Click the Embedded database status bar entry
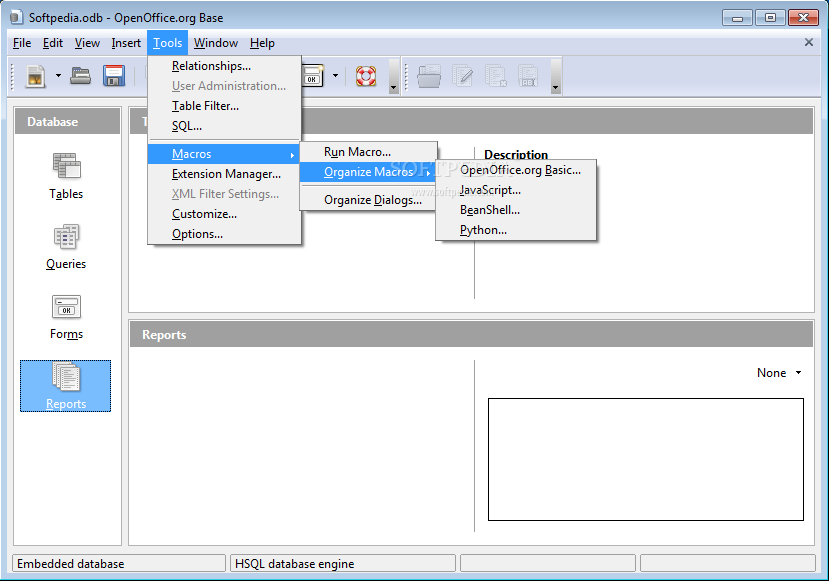The width and height of the screenshot is (829, 581). pyautogui.click(x=119, y=564)
